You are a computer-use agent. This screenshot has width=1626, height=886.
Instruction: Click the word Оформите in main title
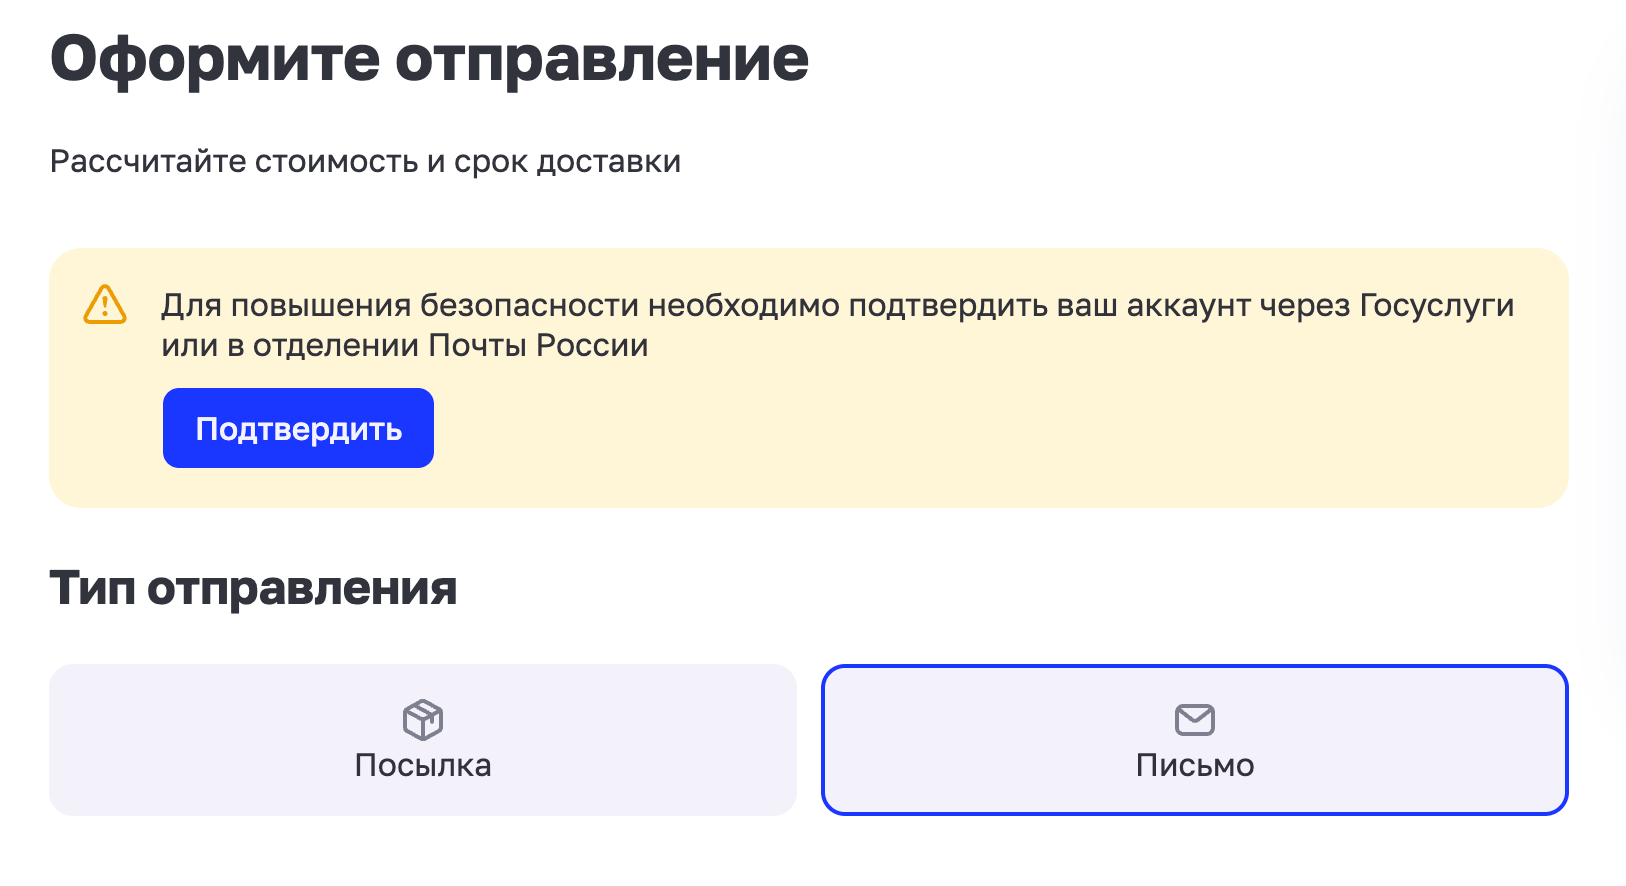tap(215, 59)
